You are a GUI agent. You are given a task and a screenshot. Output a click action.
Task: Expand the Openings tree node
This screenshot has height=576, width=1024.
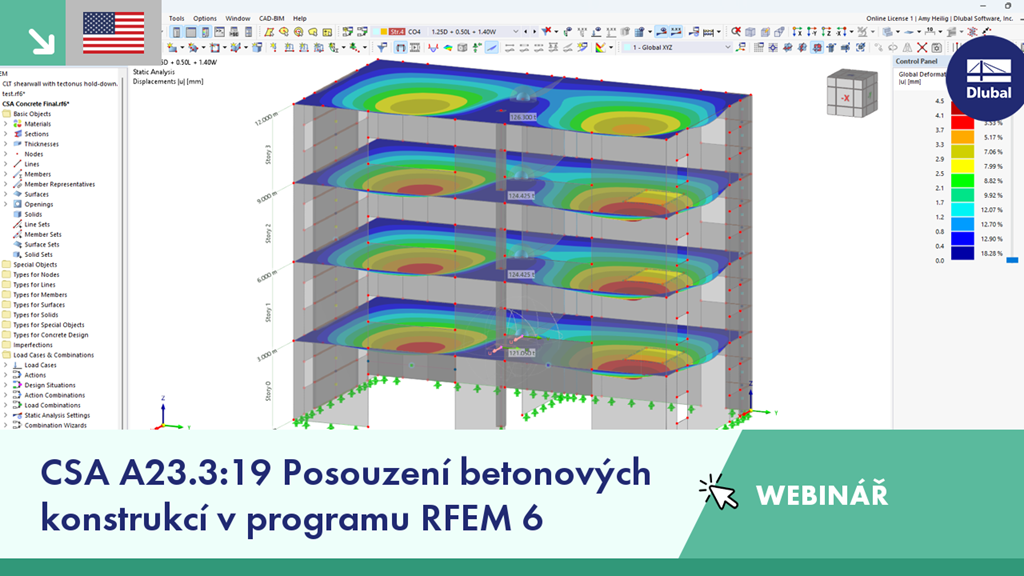coord(6,204)
